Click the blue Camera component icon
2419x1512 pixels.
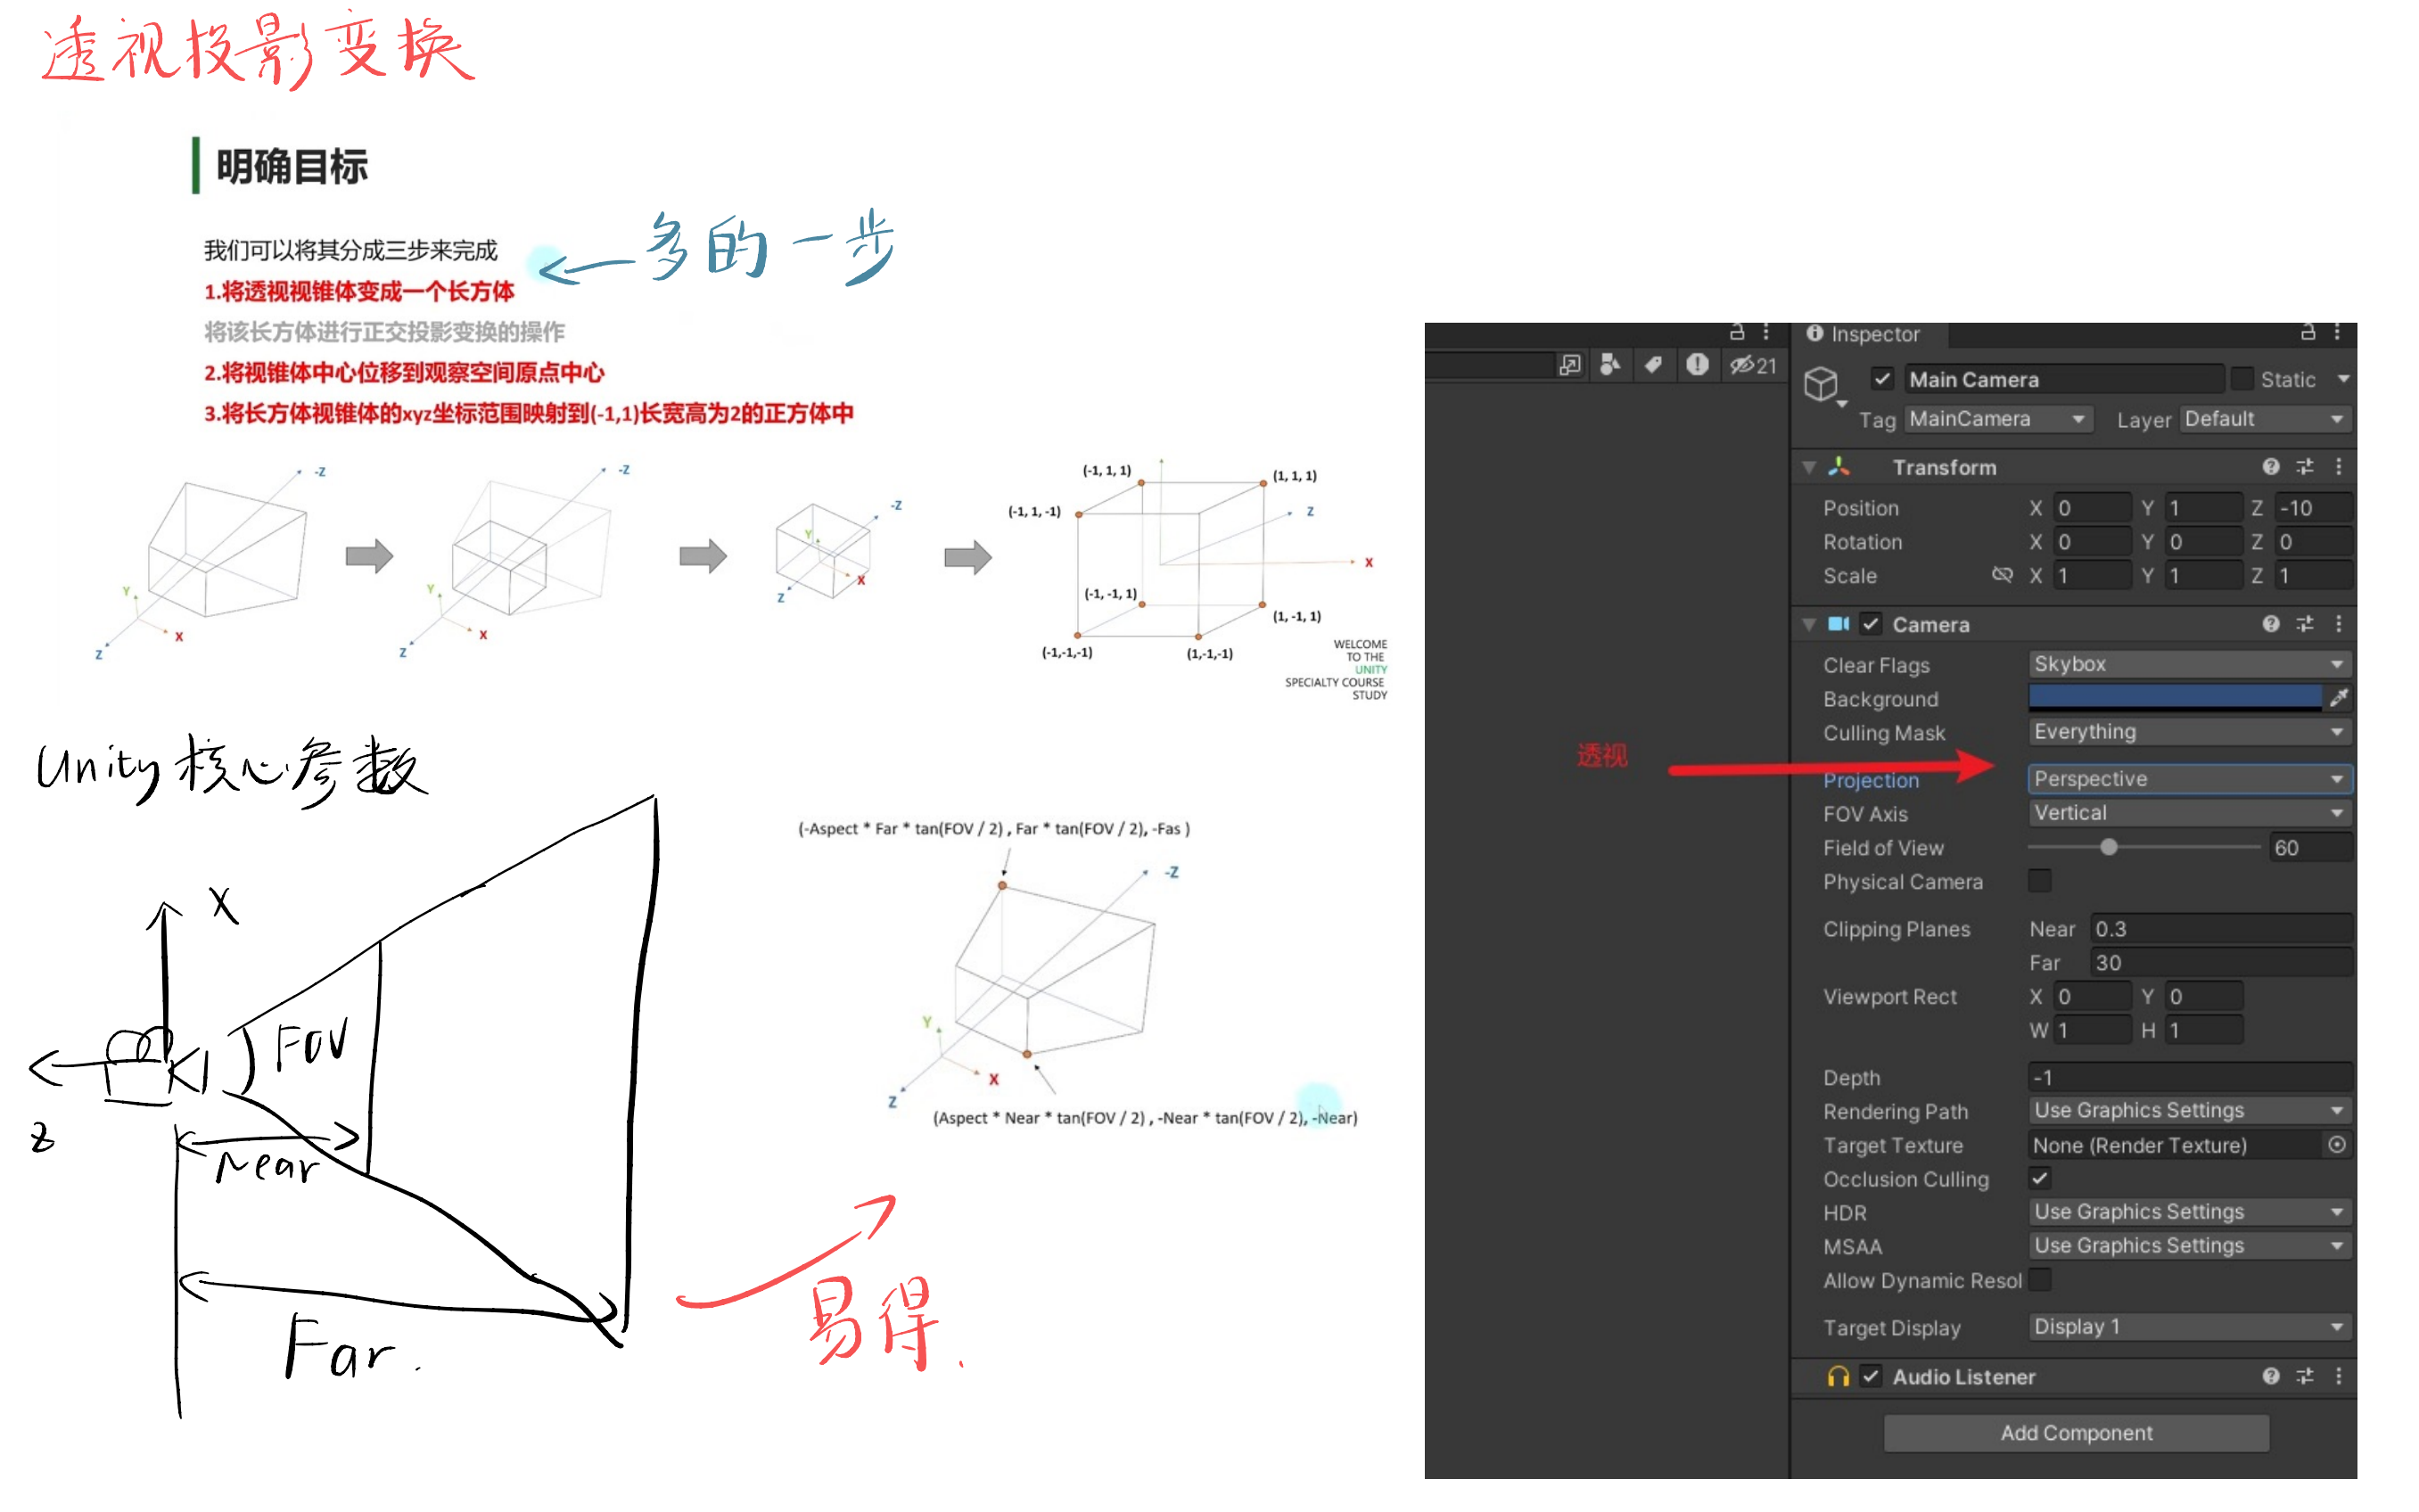pos(1838,624)
